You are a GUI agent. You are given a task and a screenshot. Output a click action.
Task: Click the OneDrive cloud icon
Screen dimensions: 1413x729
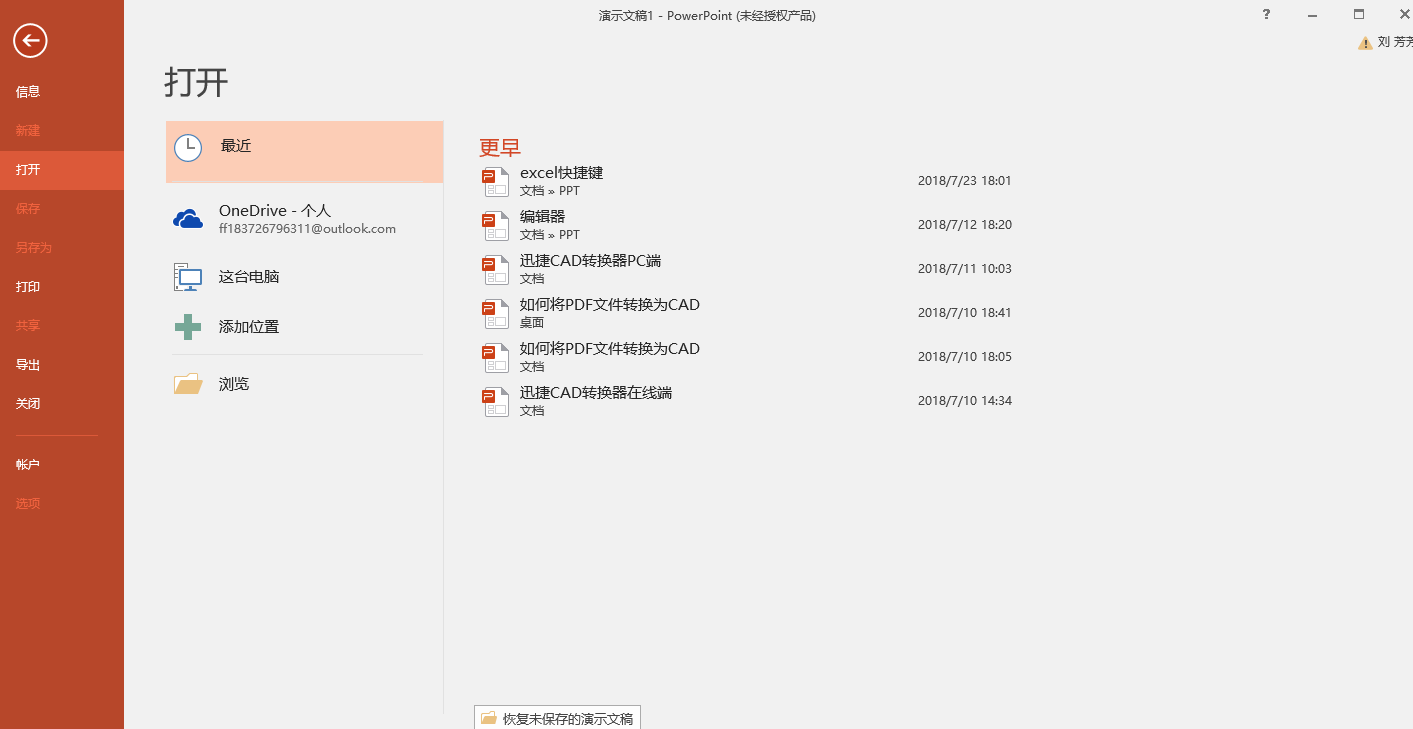[x=188, y=219]
